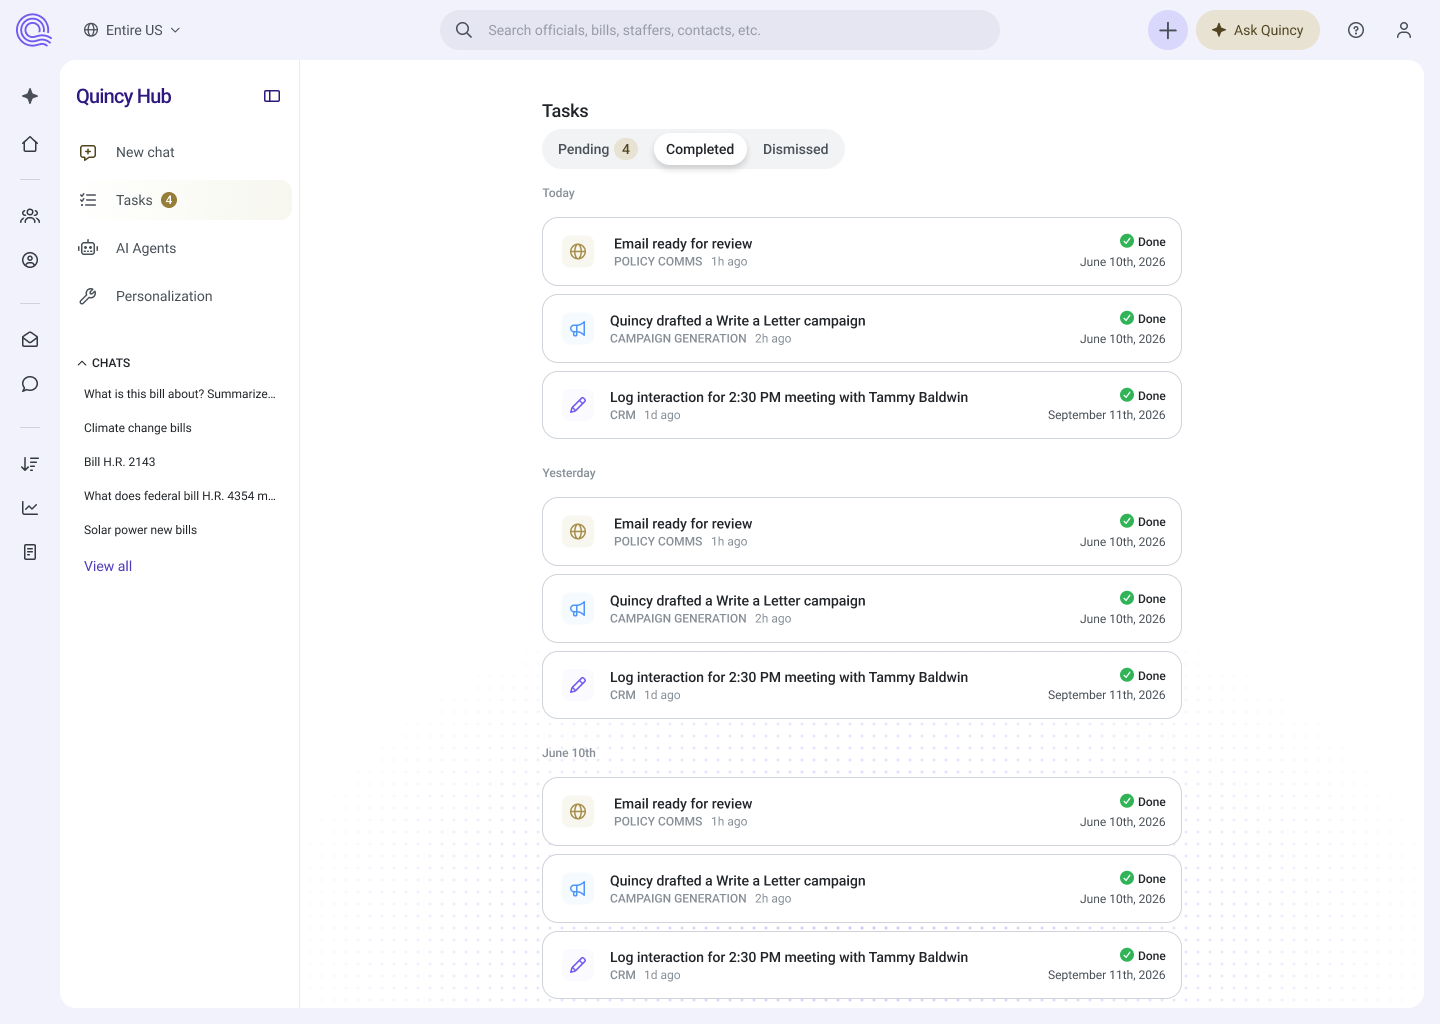Open June 10th 'Email ready for review' task
The height and width of the screenshot is (1024, 1440).
pyautogui.click(x=862, y=812)
